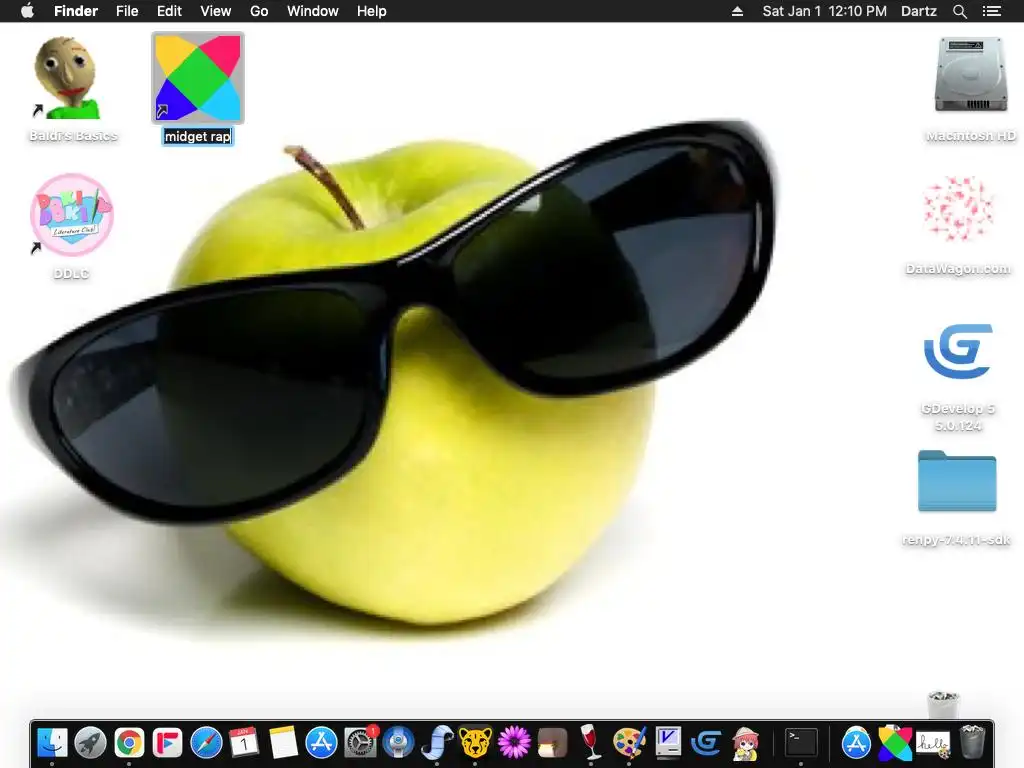
Task: Launch Launchpad rocket icon in dock
Action: tap(90, 743)
